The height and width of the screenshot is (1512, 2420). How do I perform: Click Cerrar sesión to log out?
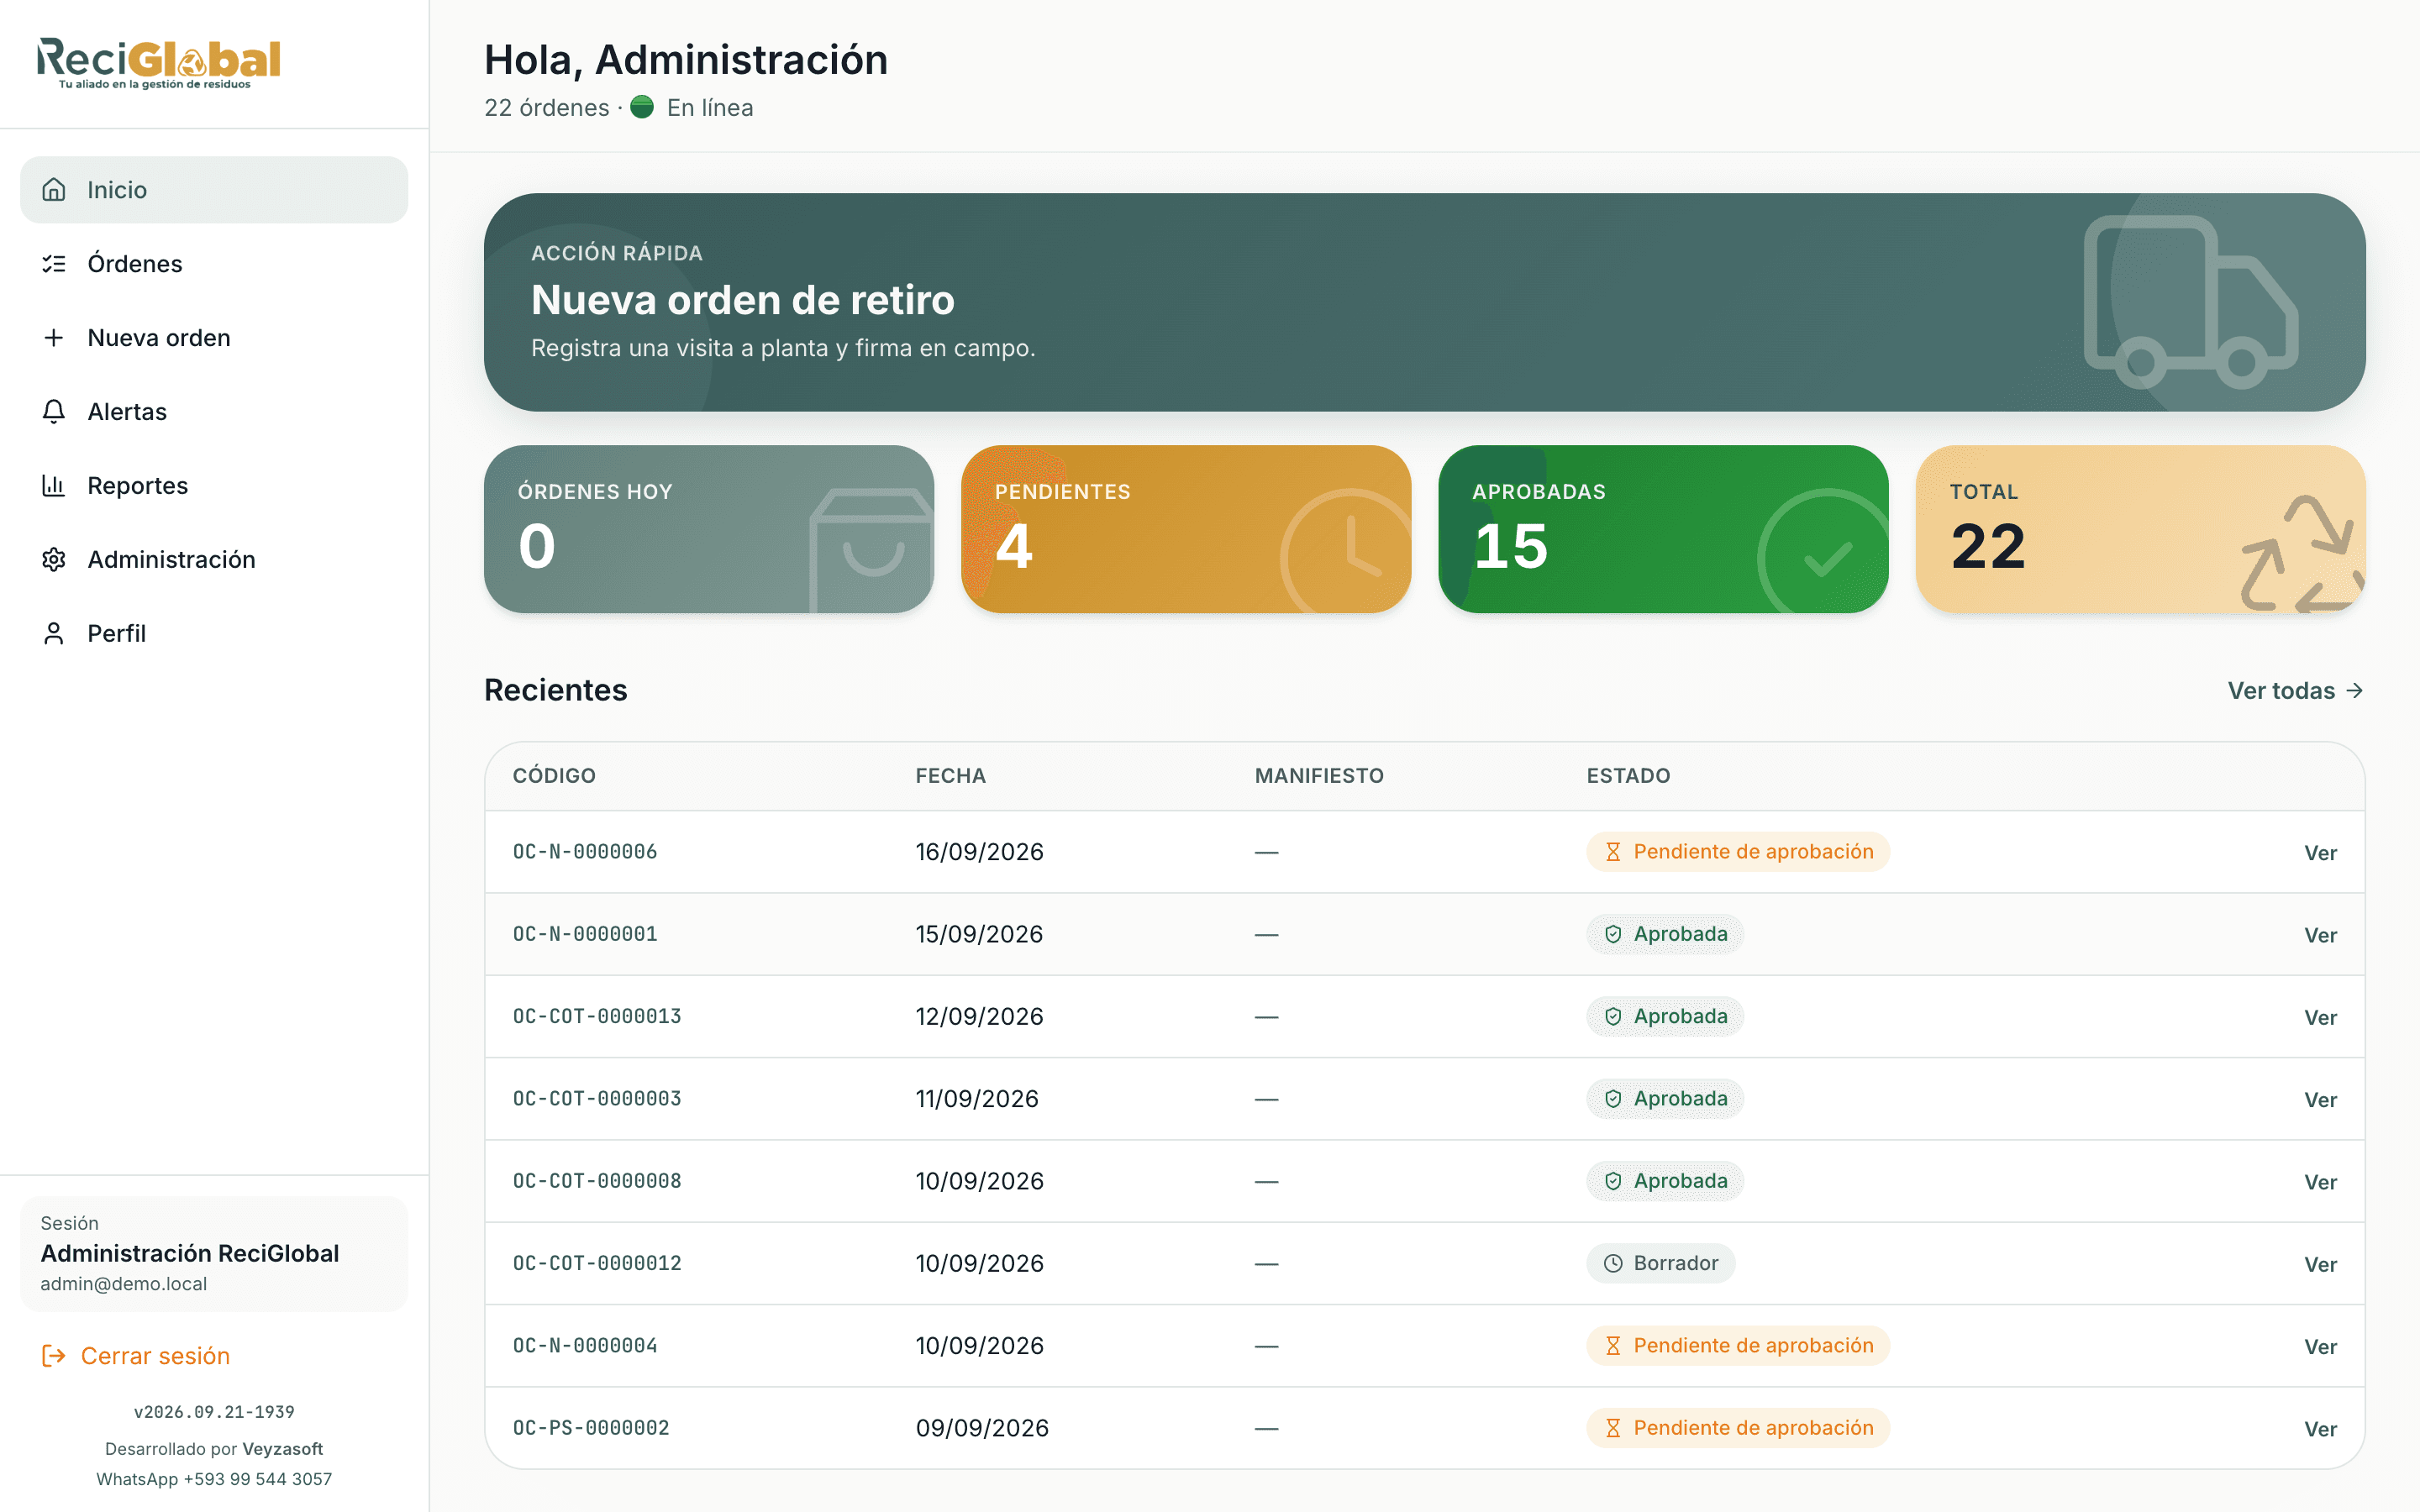(x=136, y=1356)
